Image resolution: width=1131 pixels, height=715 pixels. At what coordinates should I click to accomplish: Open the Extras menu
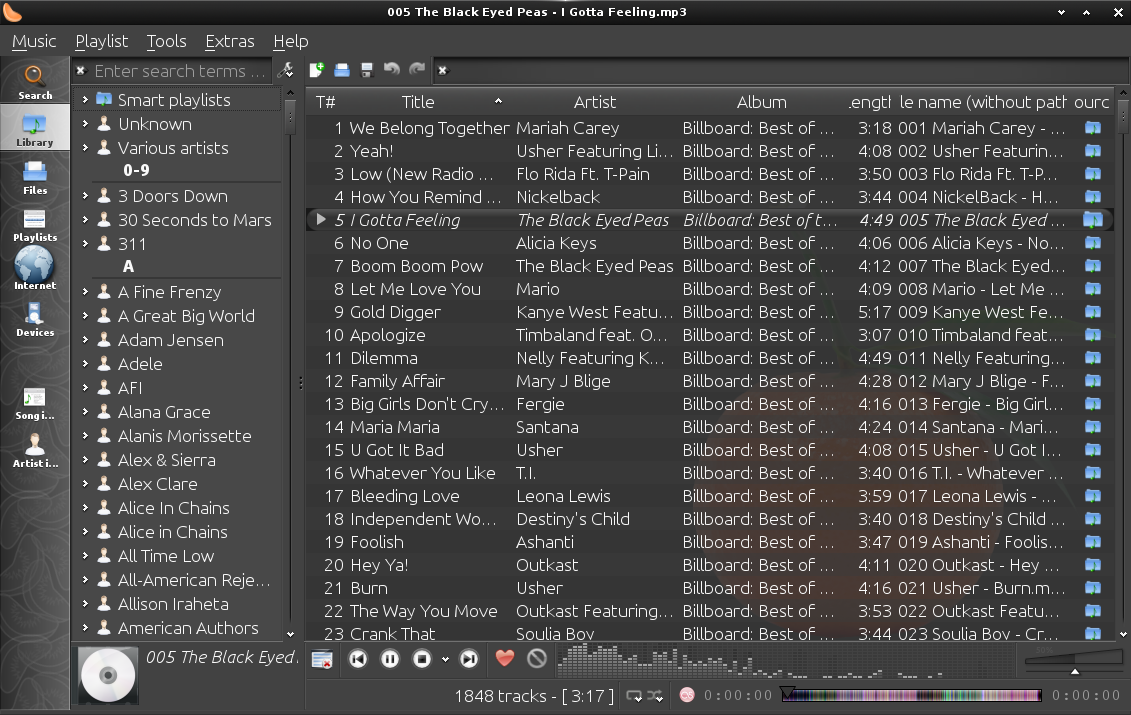tap(229, 41)
